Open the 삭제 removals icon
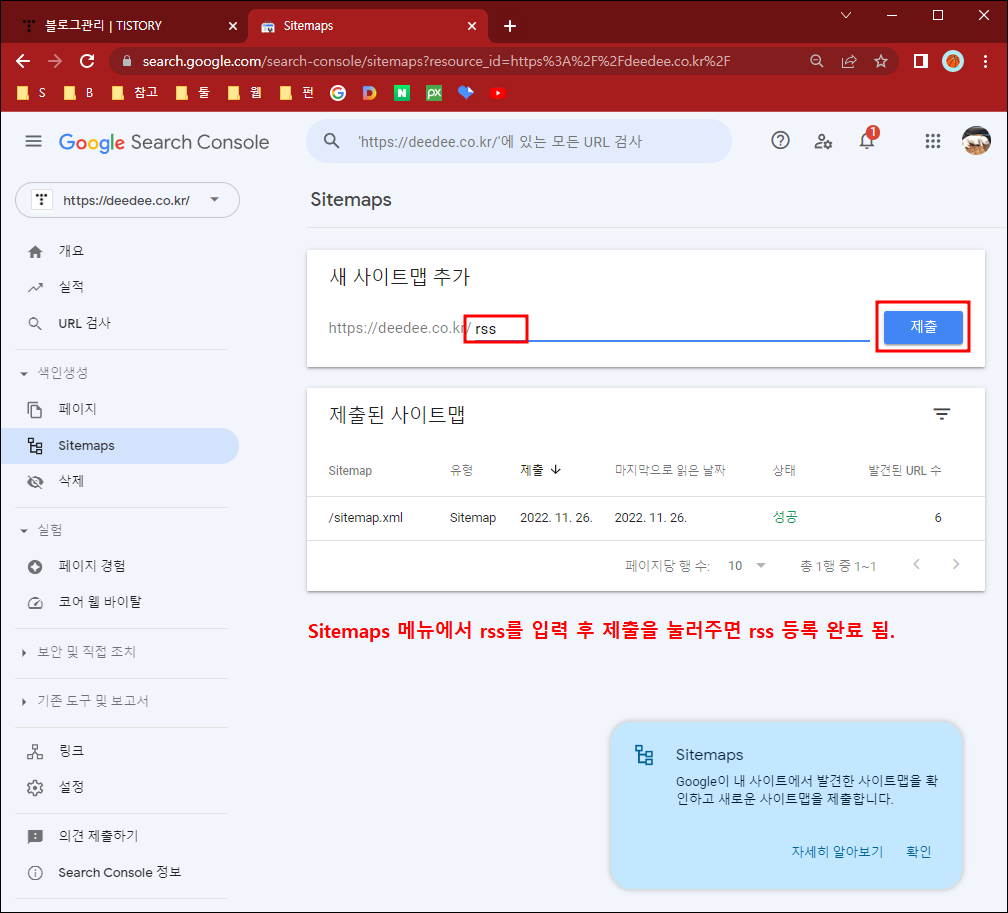 [x=35, y=481]
